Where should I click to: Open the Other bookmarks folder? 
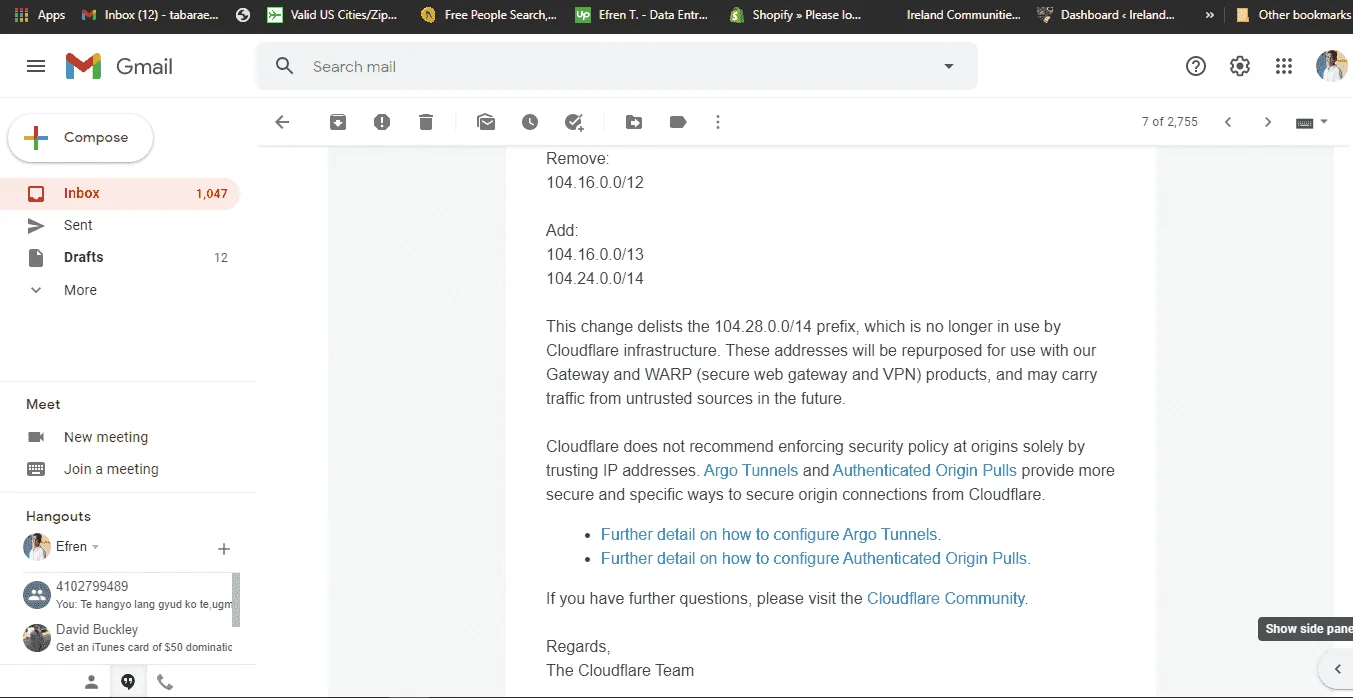[1293, 15]
